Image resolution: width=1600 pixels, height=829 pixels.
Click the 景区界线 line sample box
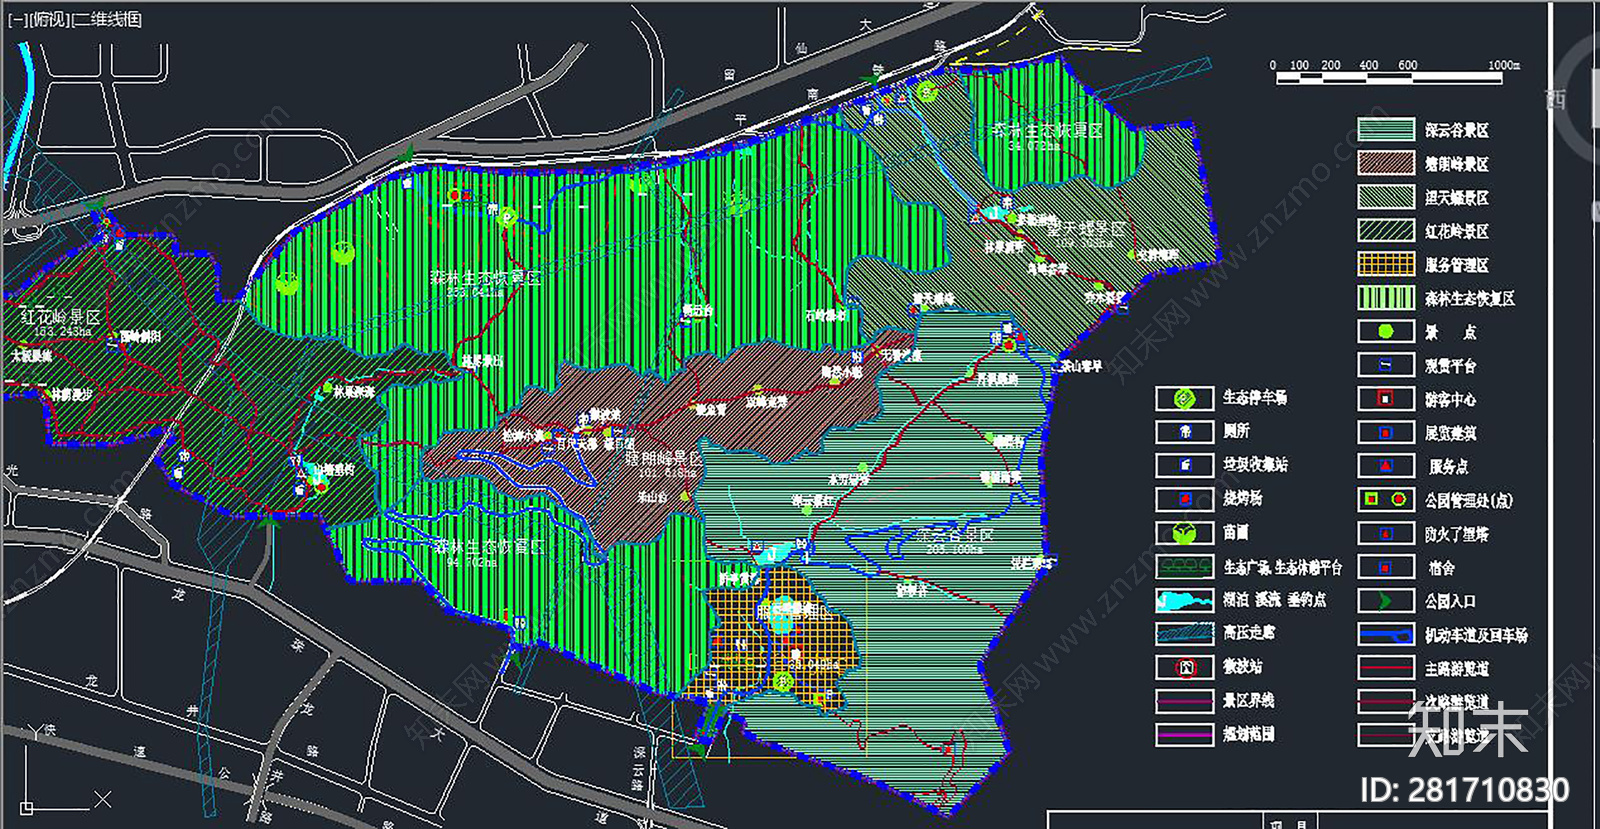click(1184, 700)
